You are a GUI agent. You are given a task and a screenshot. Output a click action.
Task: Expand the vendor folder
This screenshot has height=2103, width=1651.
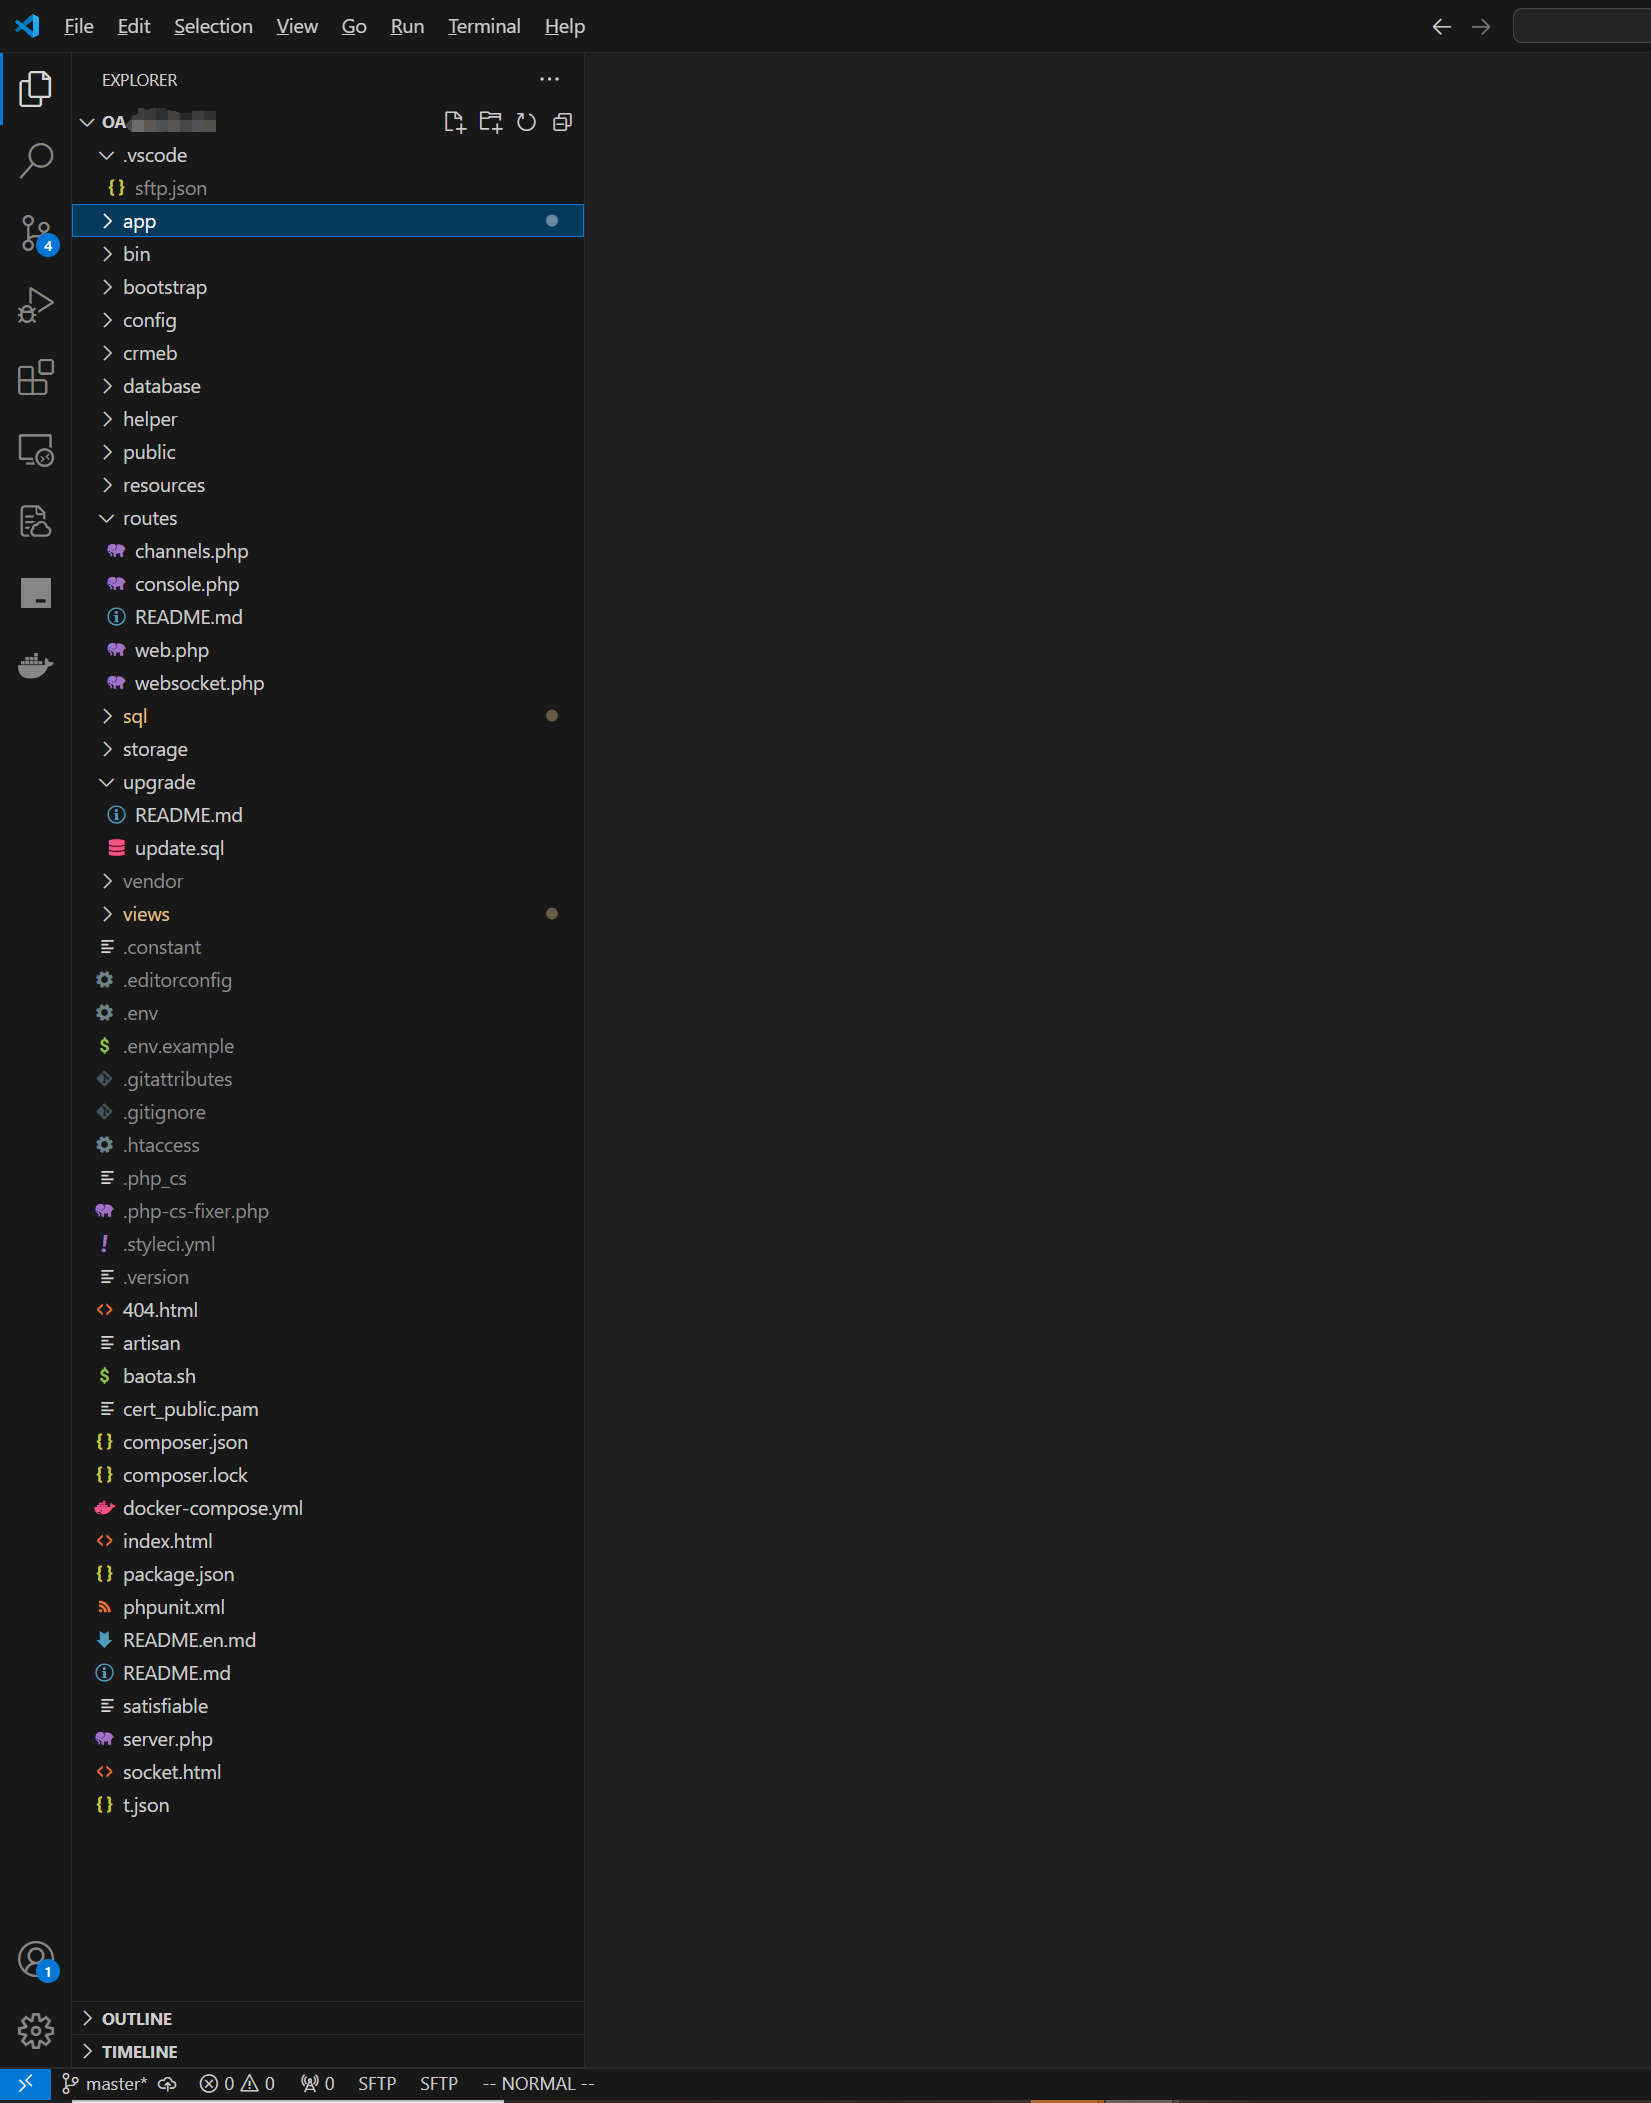[x=328, y=881]
